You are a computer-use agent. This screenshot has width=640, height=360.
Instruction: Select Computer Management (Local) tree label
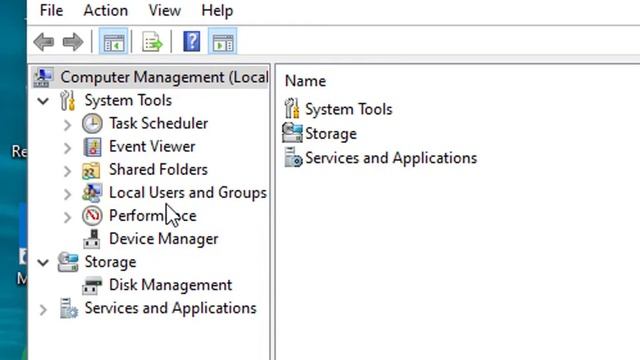click(164, 77)
